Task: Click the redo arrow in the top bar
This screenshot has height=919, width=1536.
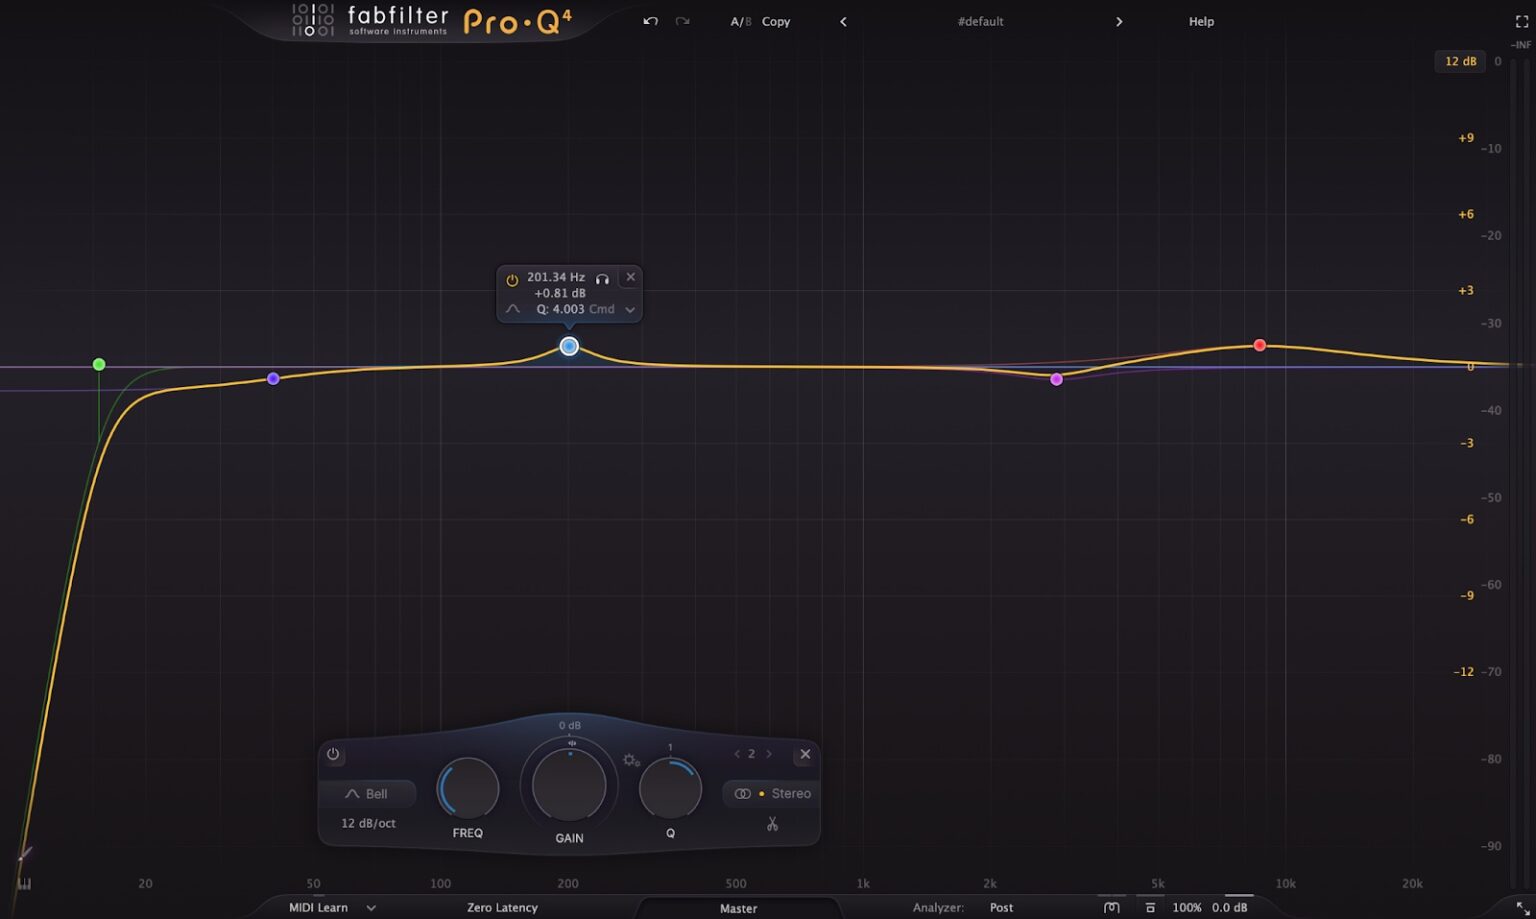Action: (x=682, y=21)
